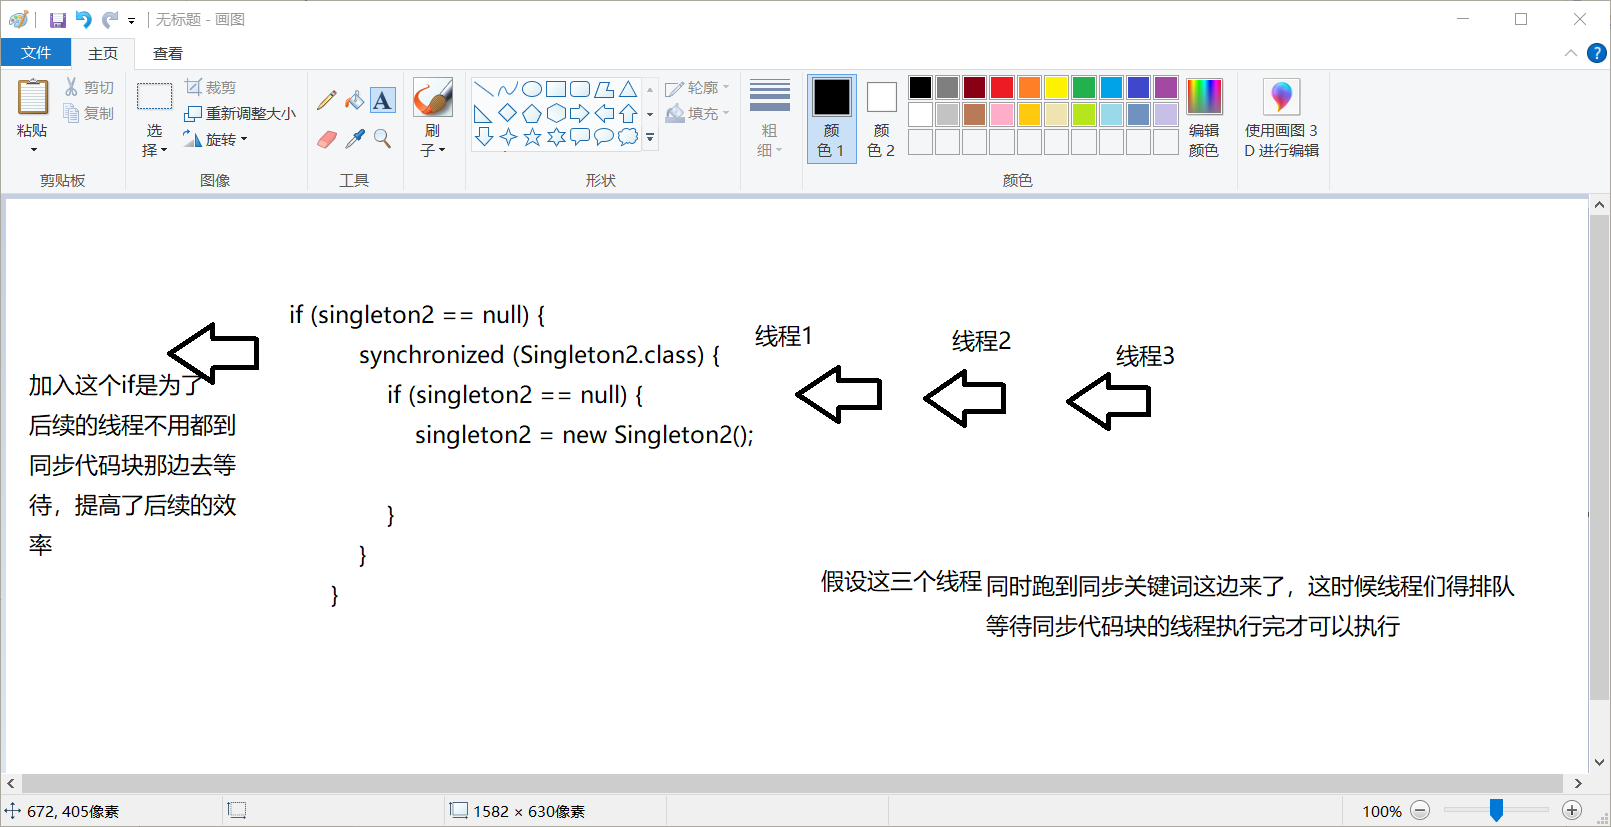Open the Help question mark icon
The height and width of the screenshot is (827, 1611).
[1597, 53]
